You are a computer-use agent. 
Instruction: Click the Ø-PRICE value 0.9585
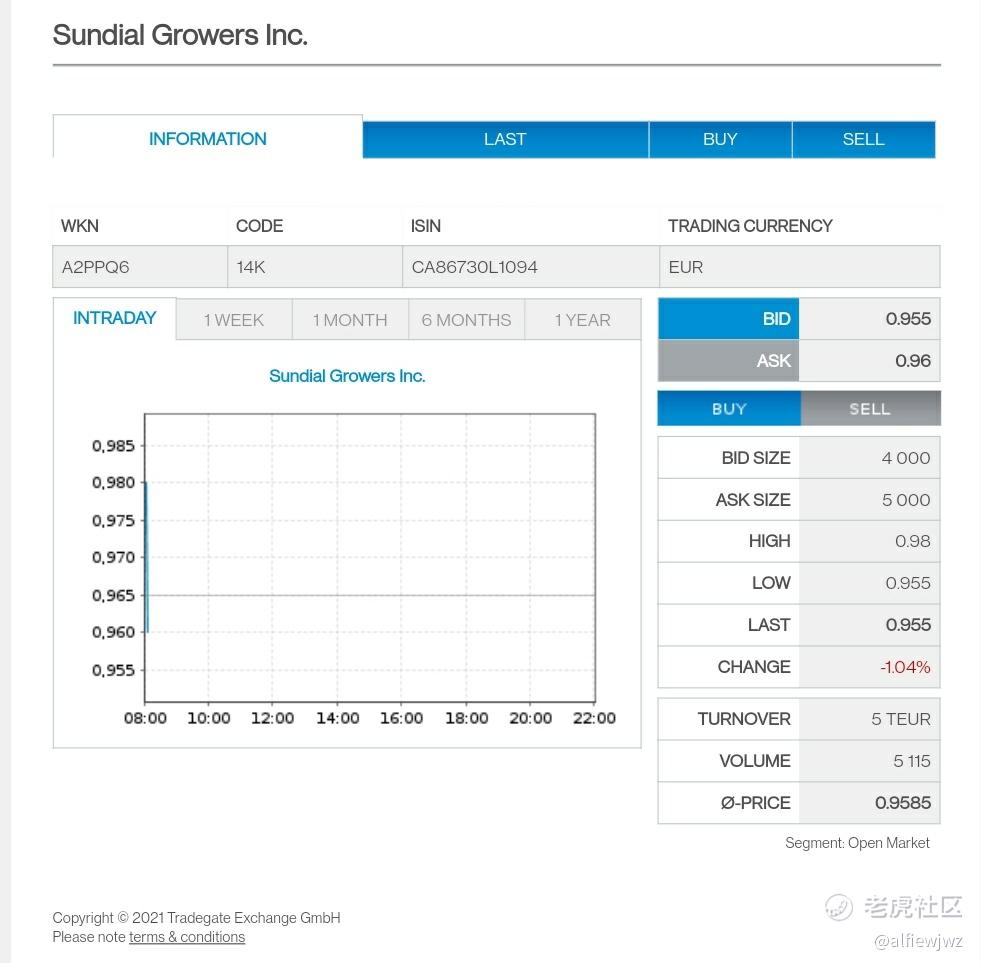(903, 803)
